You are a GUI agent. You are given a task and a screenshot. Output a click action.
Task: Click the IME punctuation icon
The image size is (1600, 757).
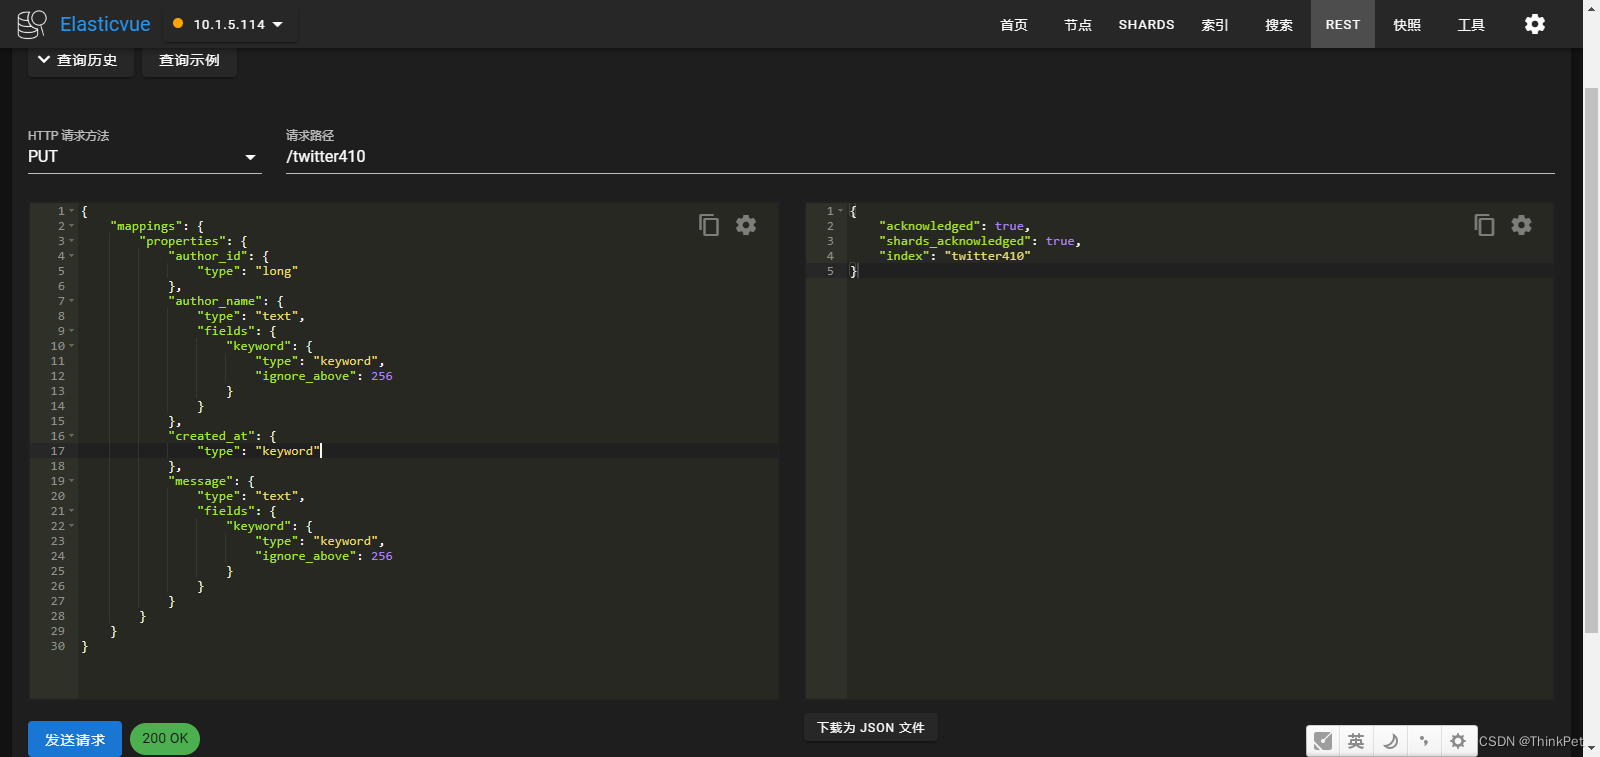[1424, 741]
